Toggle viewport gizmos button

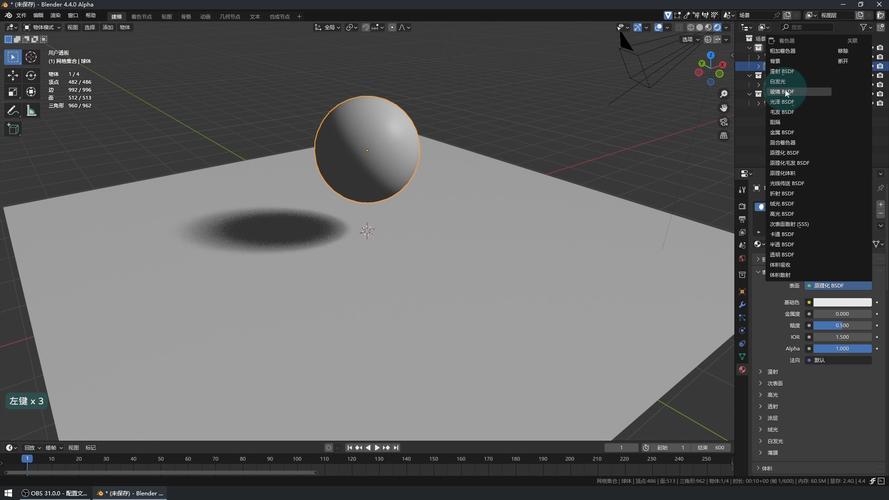coord(637,27)
